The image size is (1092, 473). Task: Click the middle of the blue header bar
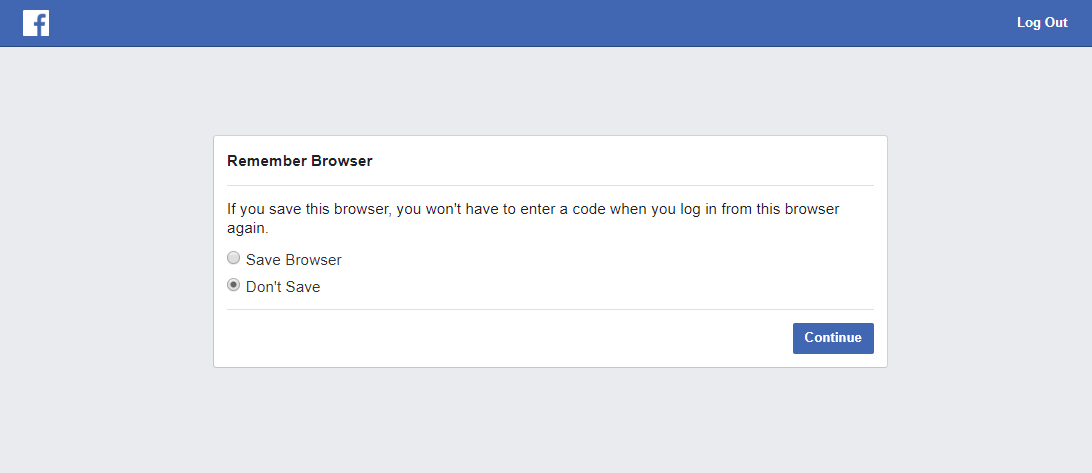click(x=546, y=23)
